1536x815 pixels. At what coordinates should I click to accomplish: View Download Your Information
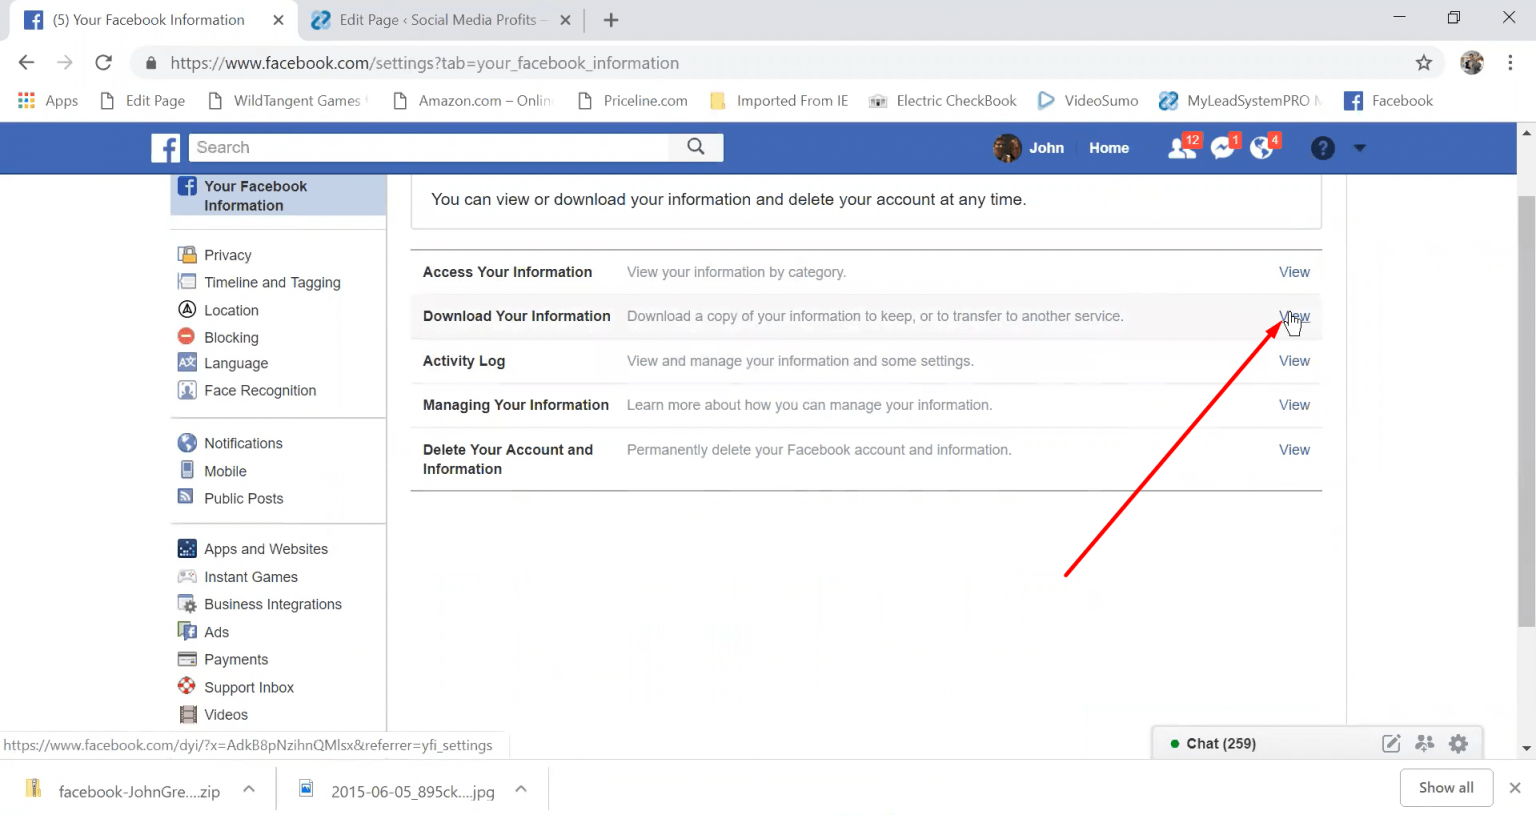click(1294, 316)
